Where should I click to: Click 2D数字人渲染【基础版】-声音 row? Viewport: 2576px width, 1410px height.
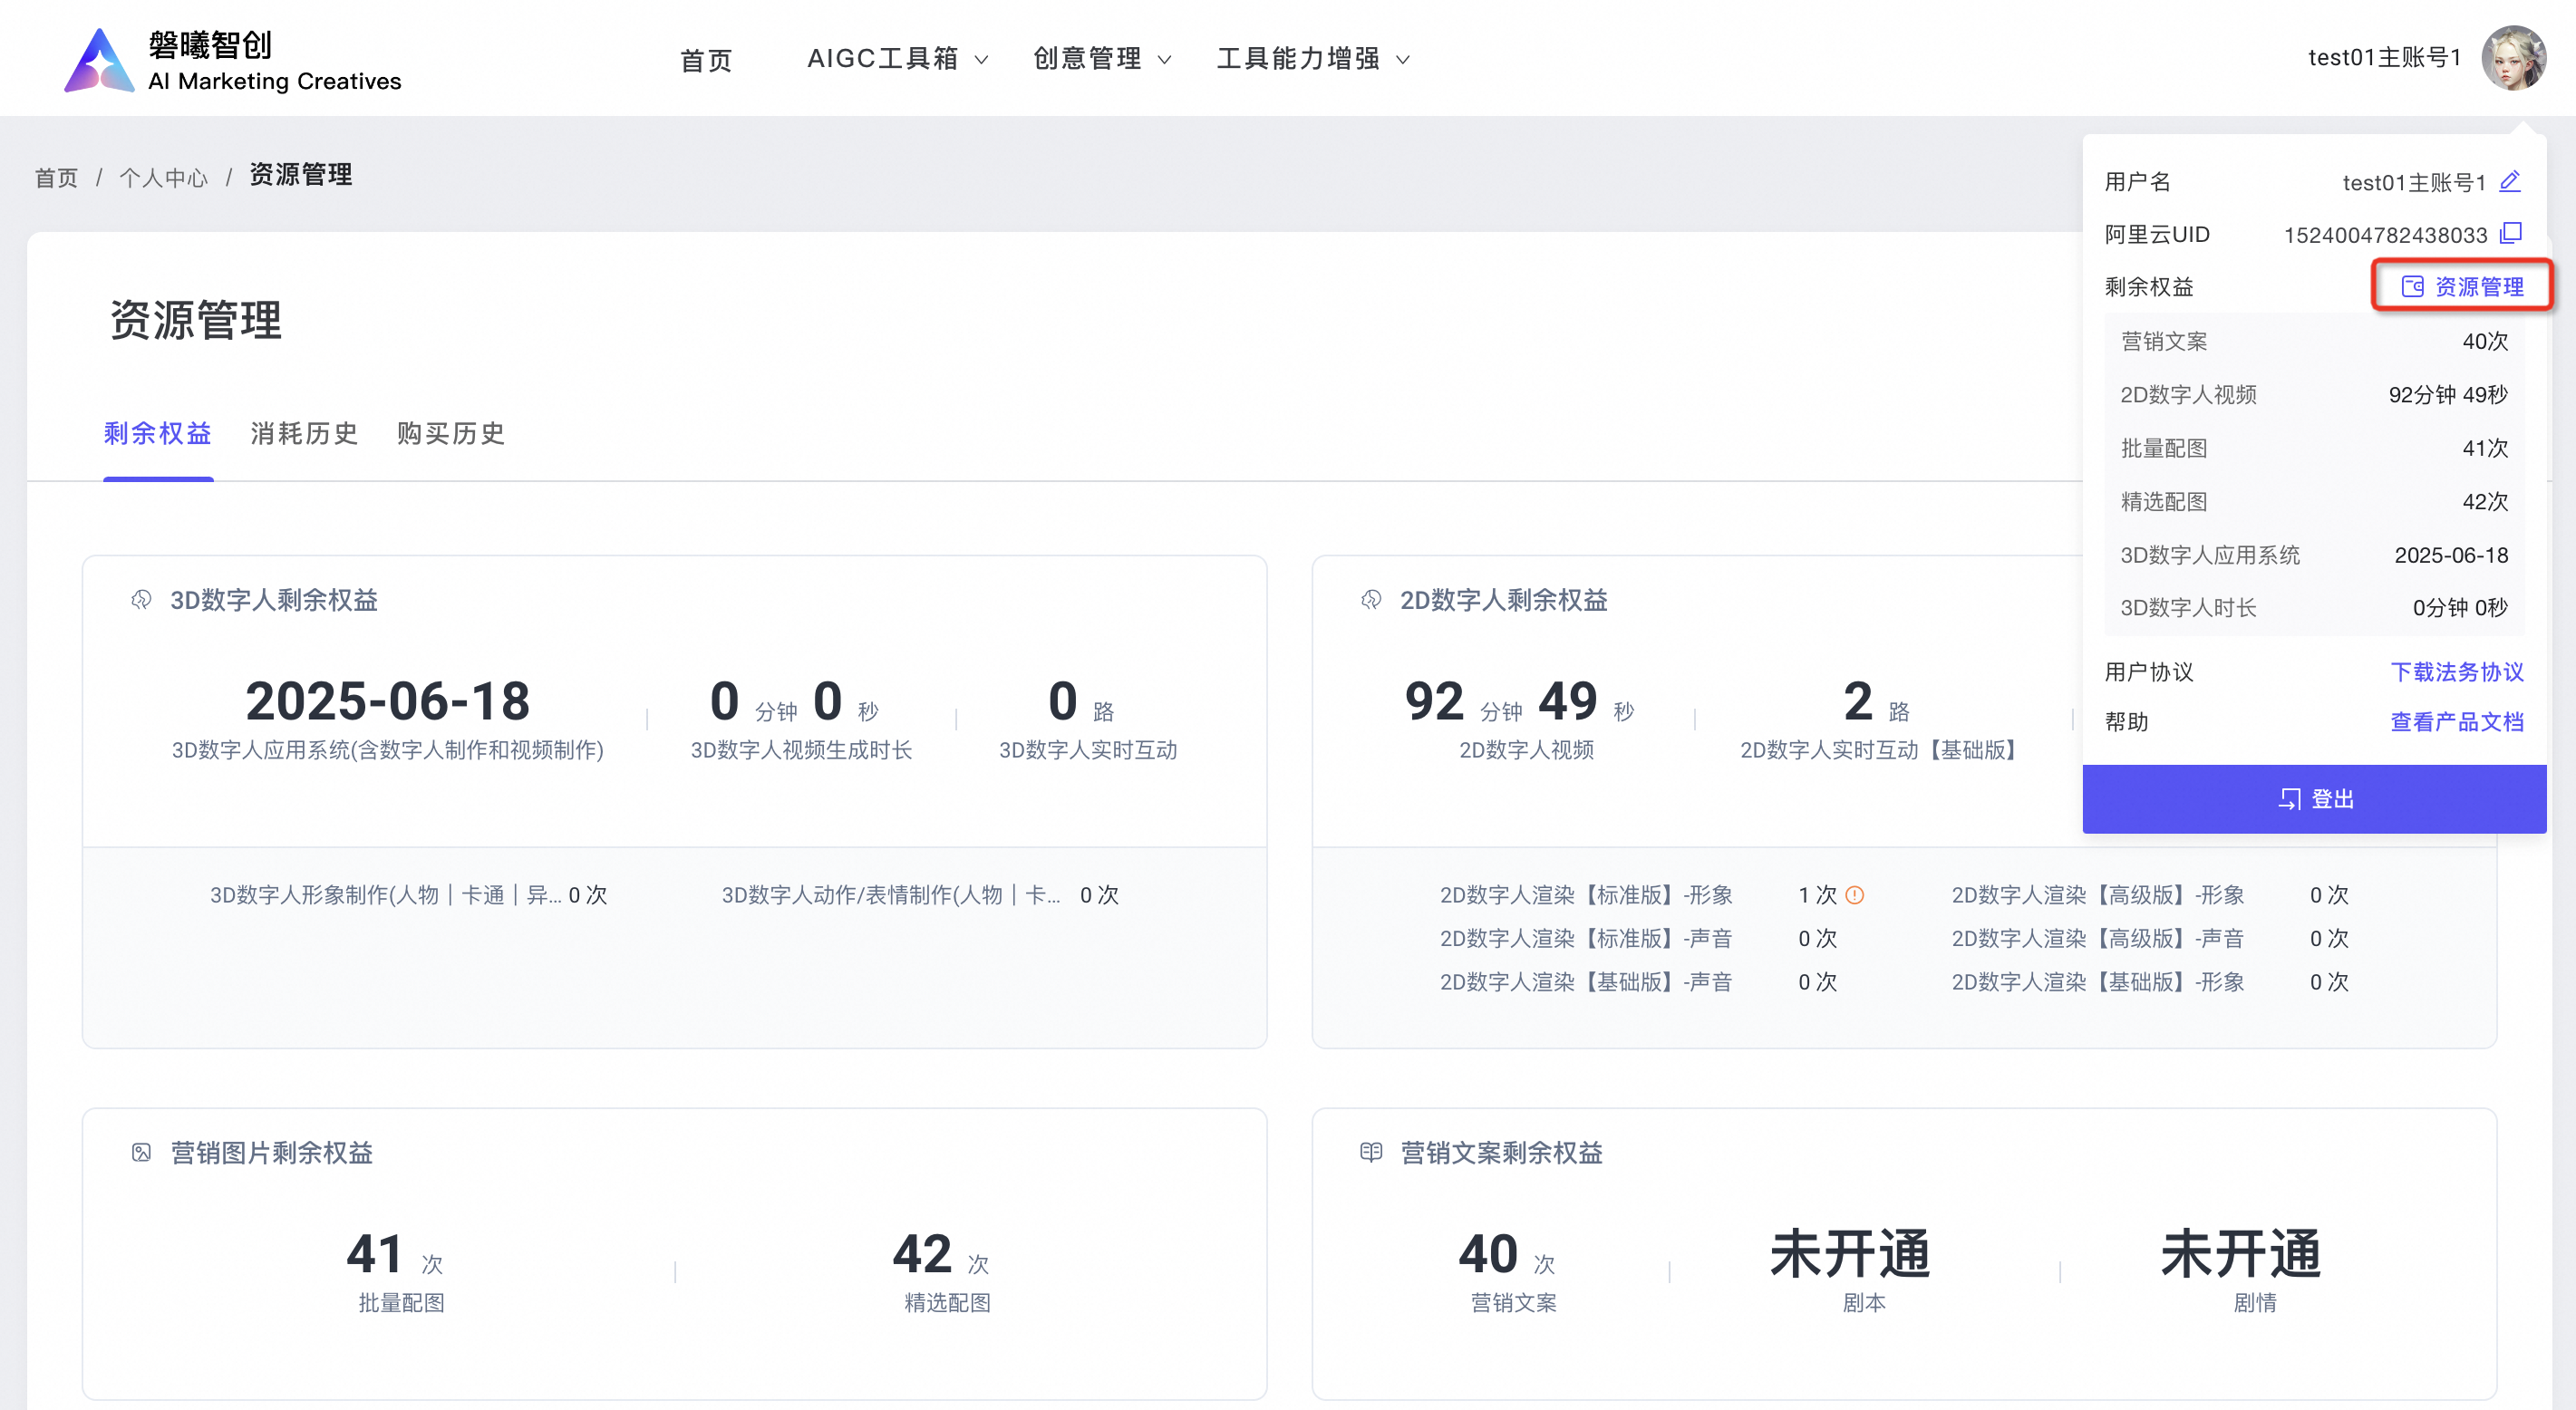[1638, 982]
